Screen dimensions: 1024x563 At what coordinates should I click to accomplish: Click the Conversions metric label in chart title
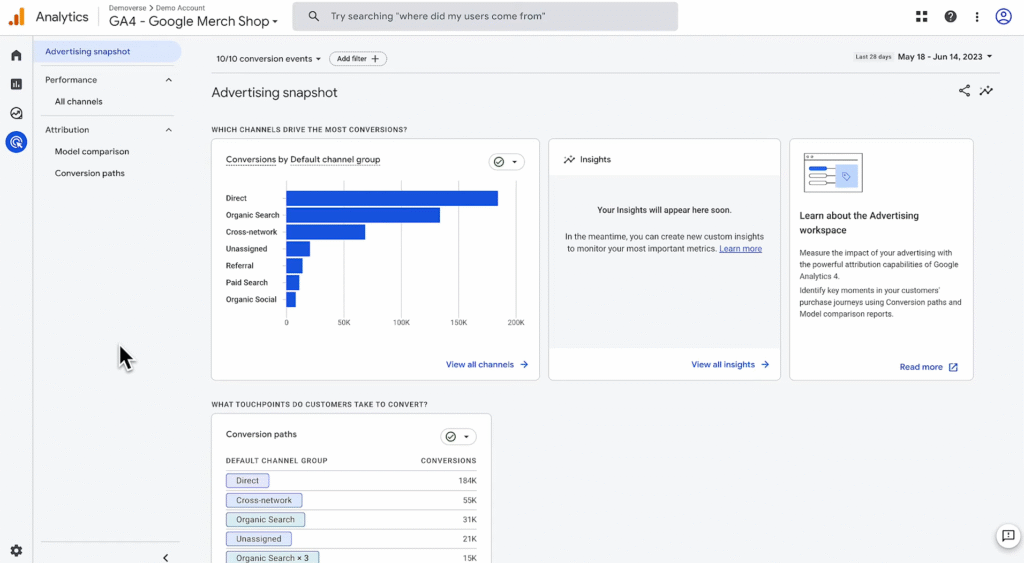251,159
